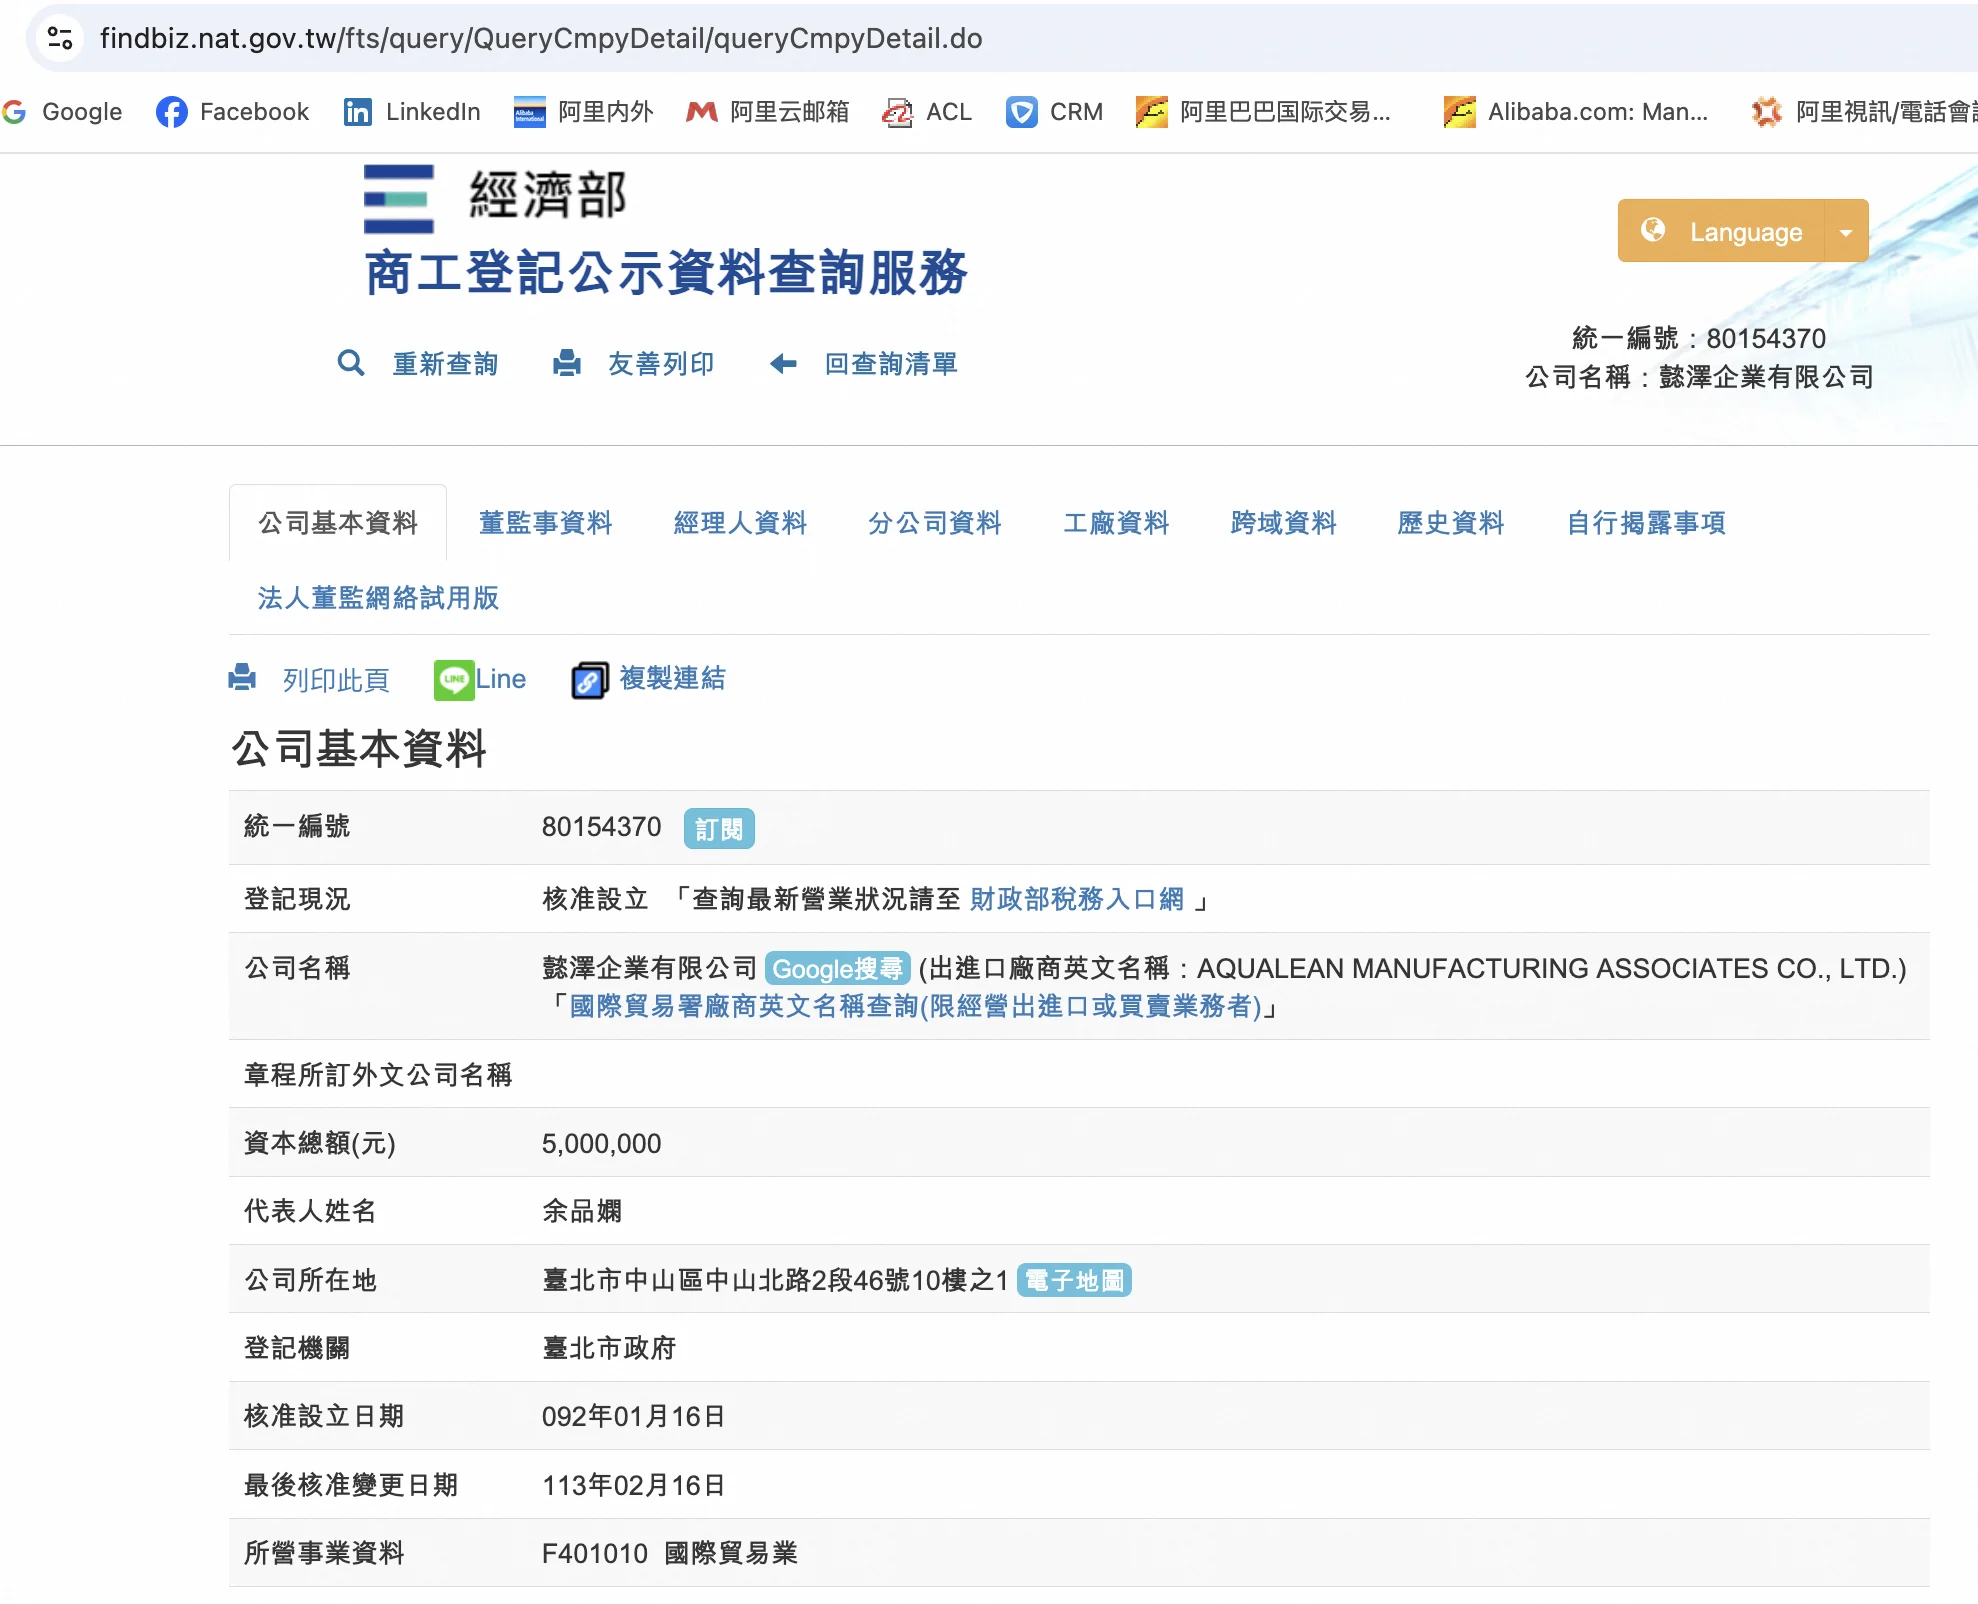Click the 列印此頁 printer icon
Screen dimensions: 1978x1604
tap(242, 678)
